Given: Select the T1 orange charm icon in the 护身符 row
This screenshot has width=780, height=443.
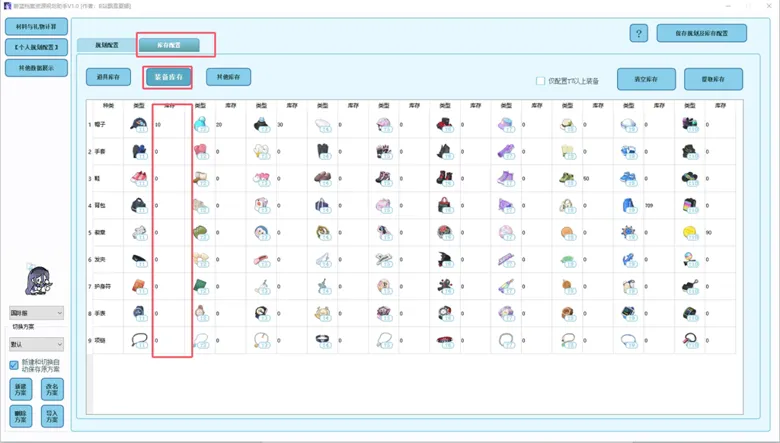Looking at the screenshot, I should point(139,286).
